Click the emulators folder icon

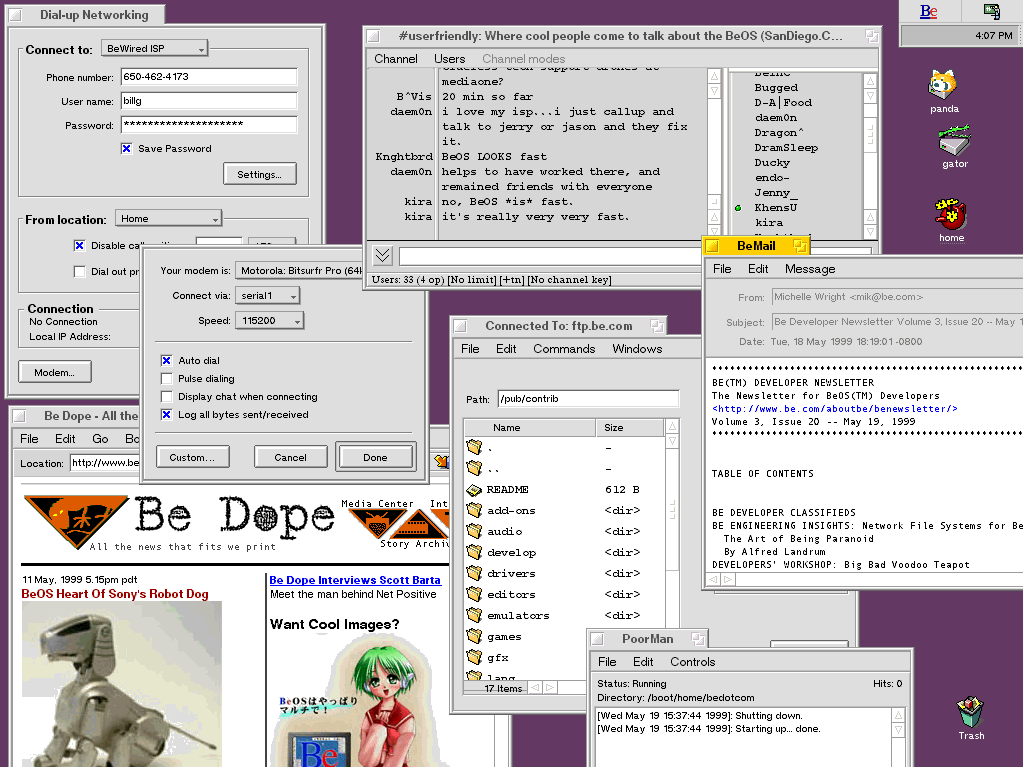[x=475, y=615]
